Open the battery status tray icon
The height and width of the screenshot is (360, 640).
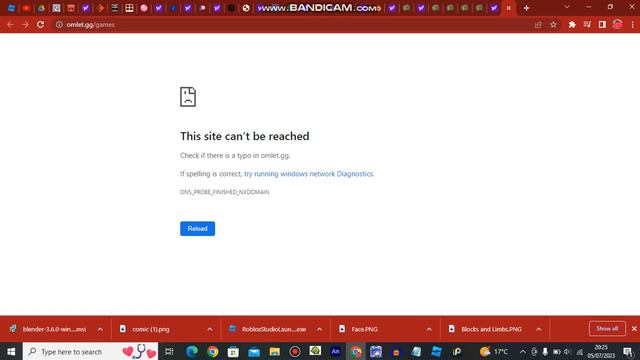556,351
